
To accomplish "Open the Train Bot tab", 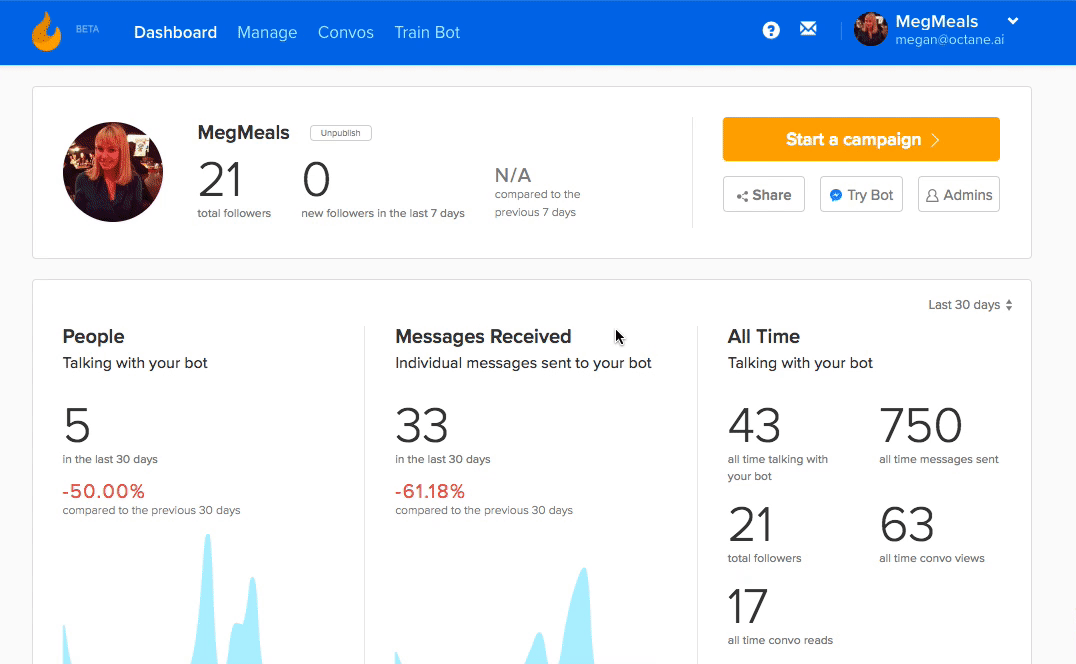I will tap(427, 32).
